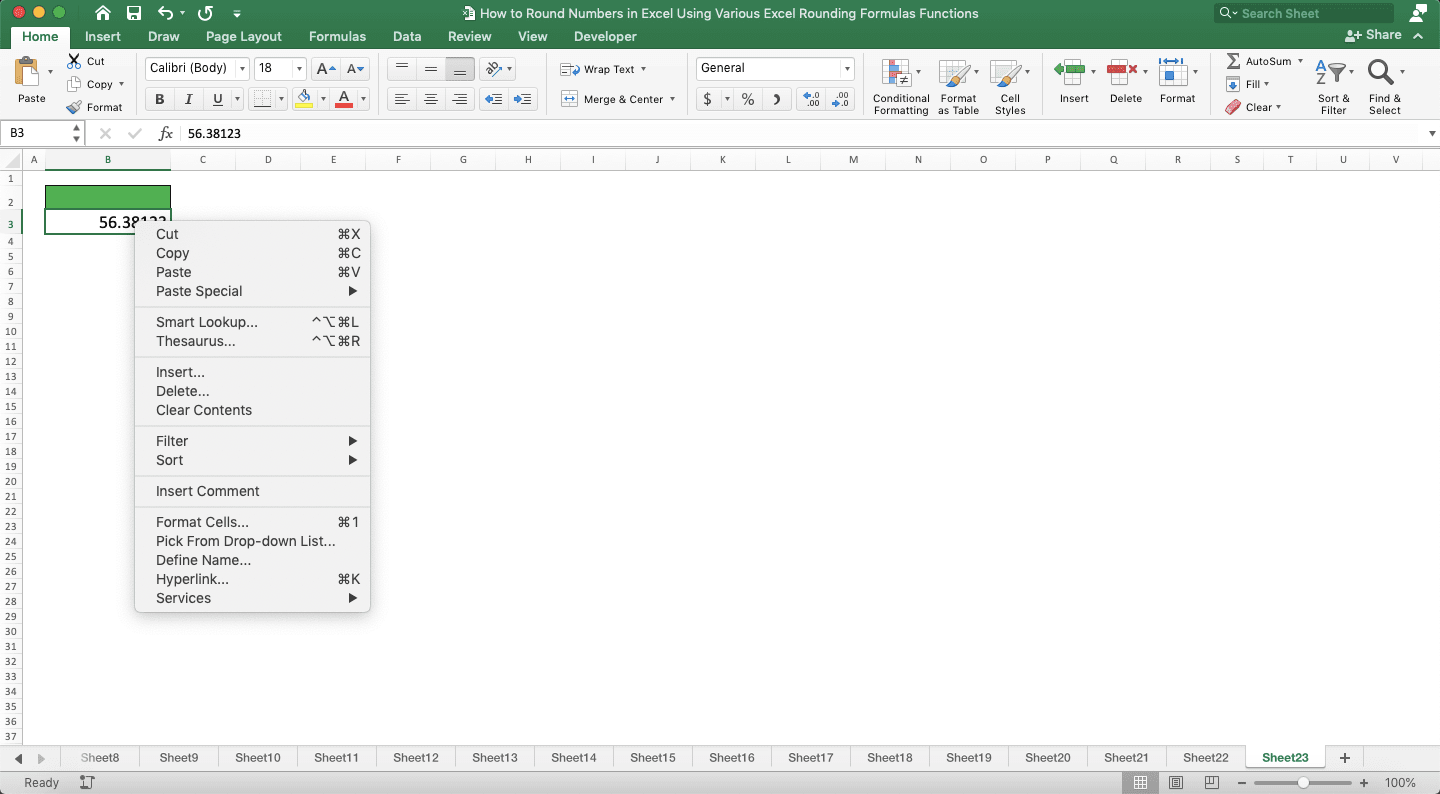
Task: Expand the Paste Special submenu
Action: pos(198,291)
